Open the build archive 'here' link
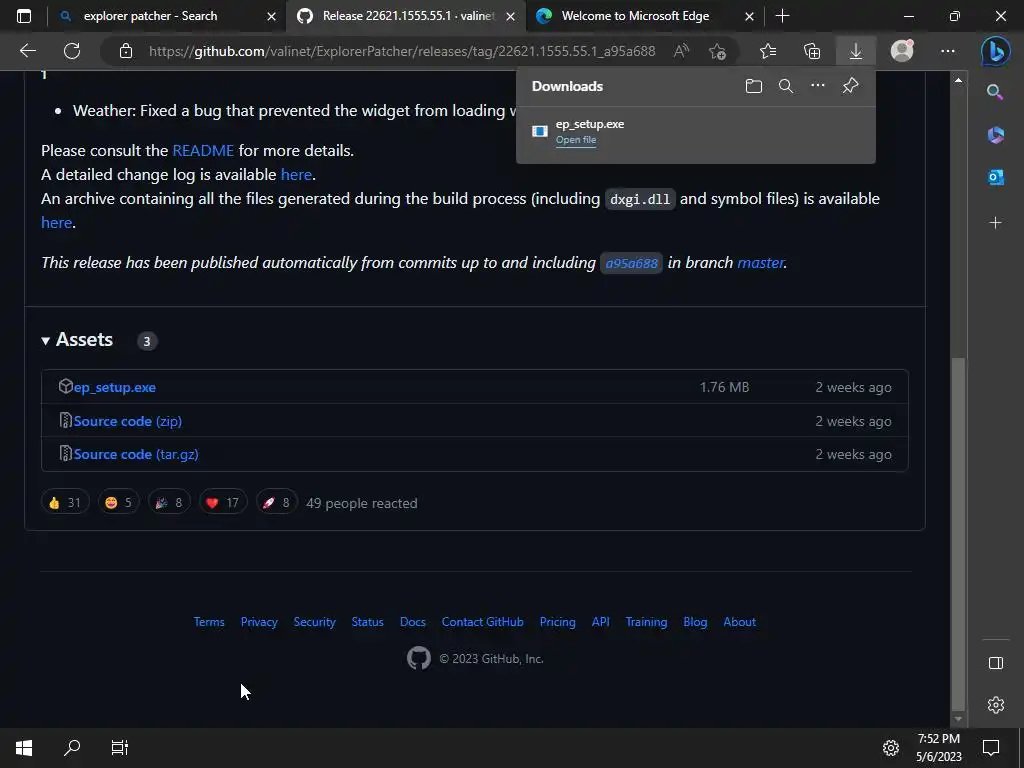 click(56, 223)
